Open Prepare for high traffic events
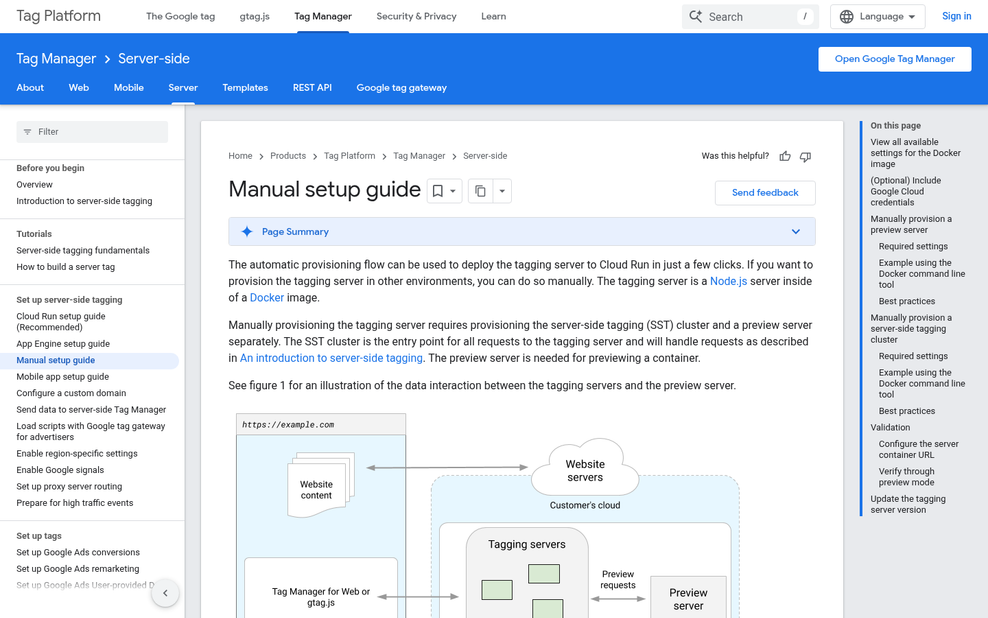 coord(75,503)
